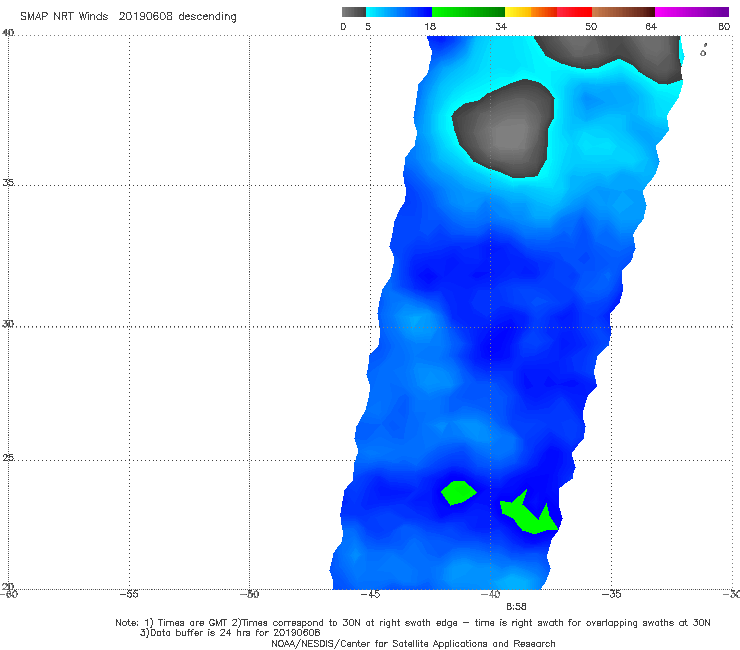This screenshot has width=740, height=650.
Task: Click the note line 'Times are GMT'
Action: coord(193,623)
